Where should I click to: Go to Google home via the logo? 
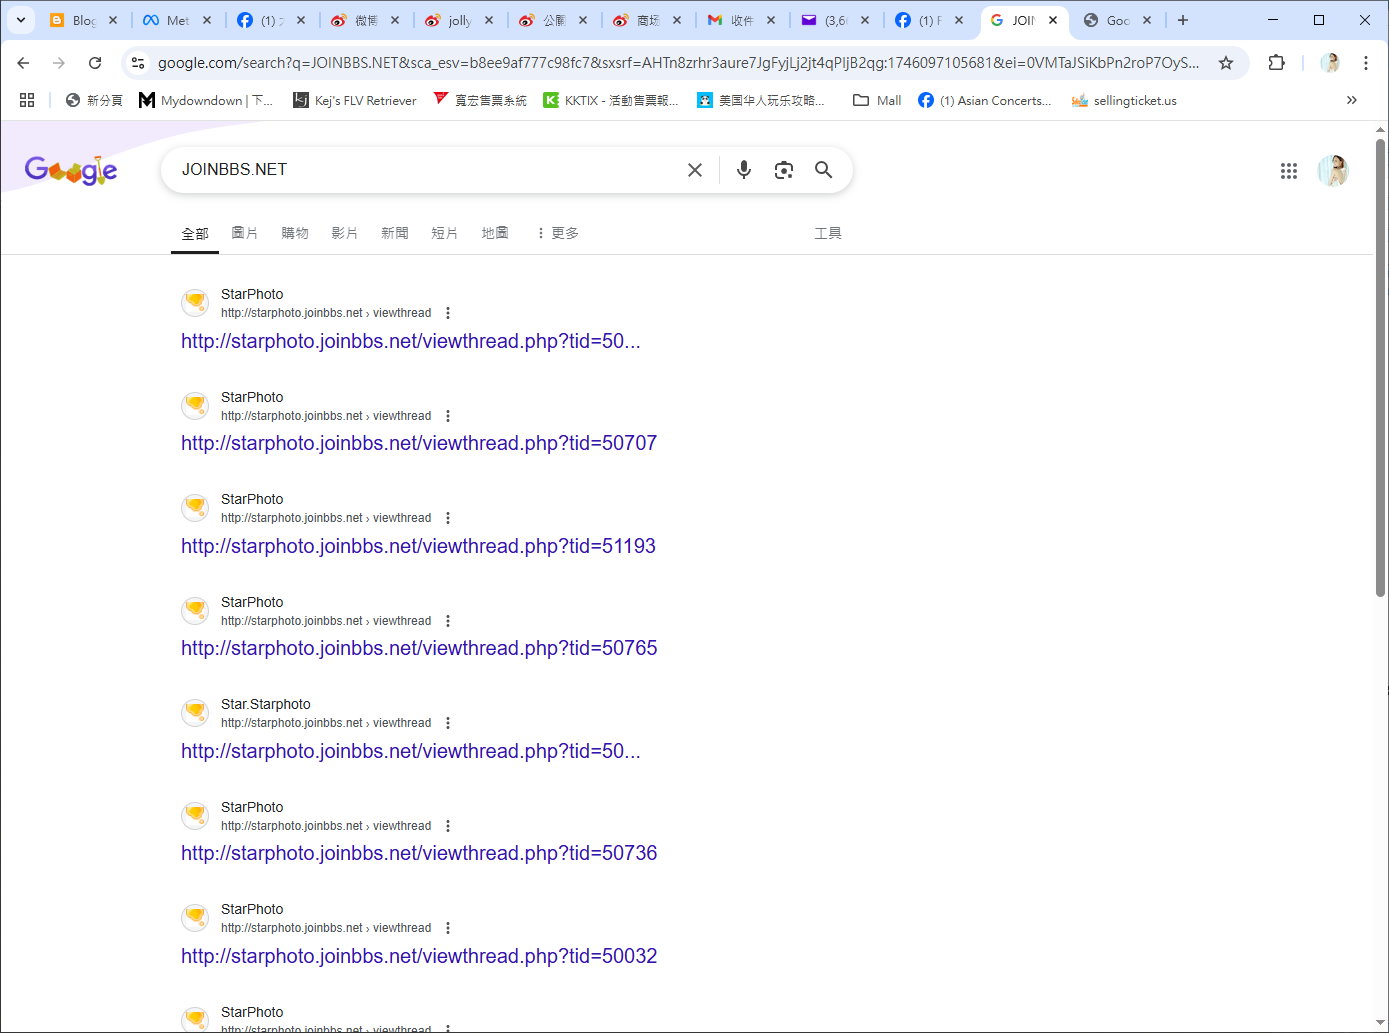pos(71,170)
